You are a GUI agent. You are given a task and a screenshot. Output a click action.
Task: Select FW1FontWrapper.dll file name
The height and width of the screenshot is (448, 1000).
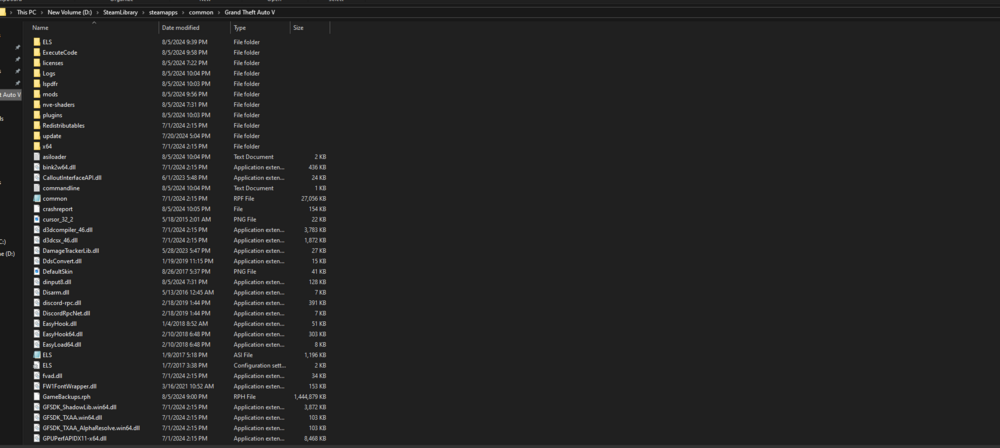click(70, 386)
